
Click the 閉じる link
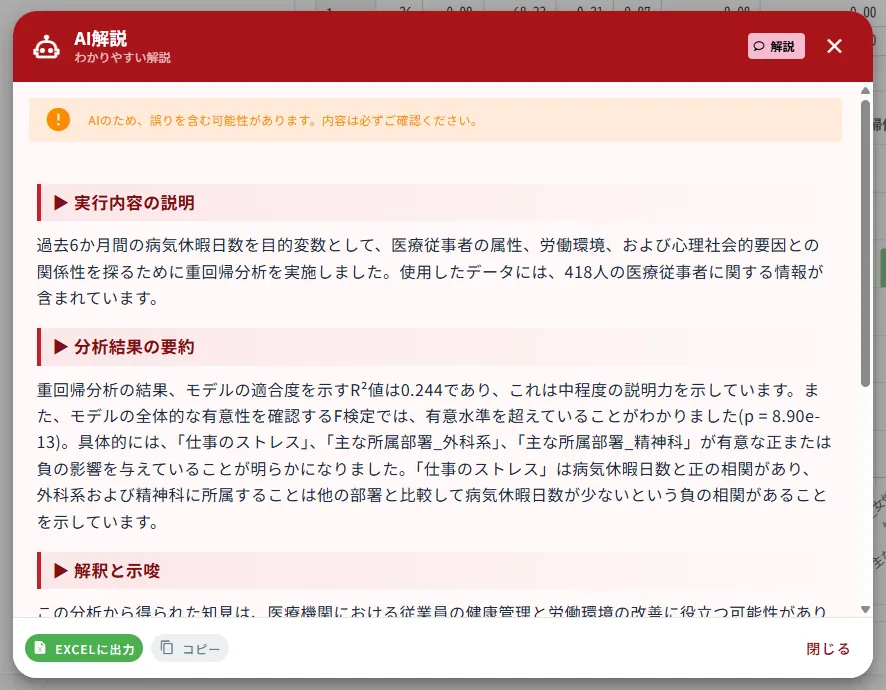828,649
